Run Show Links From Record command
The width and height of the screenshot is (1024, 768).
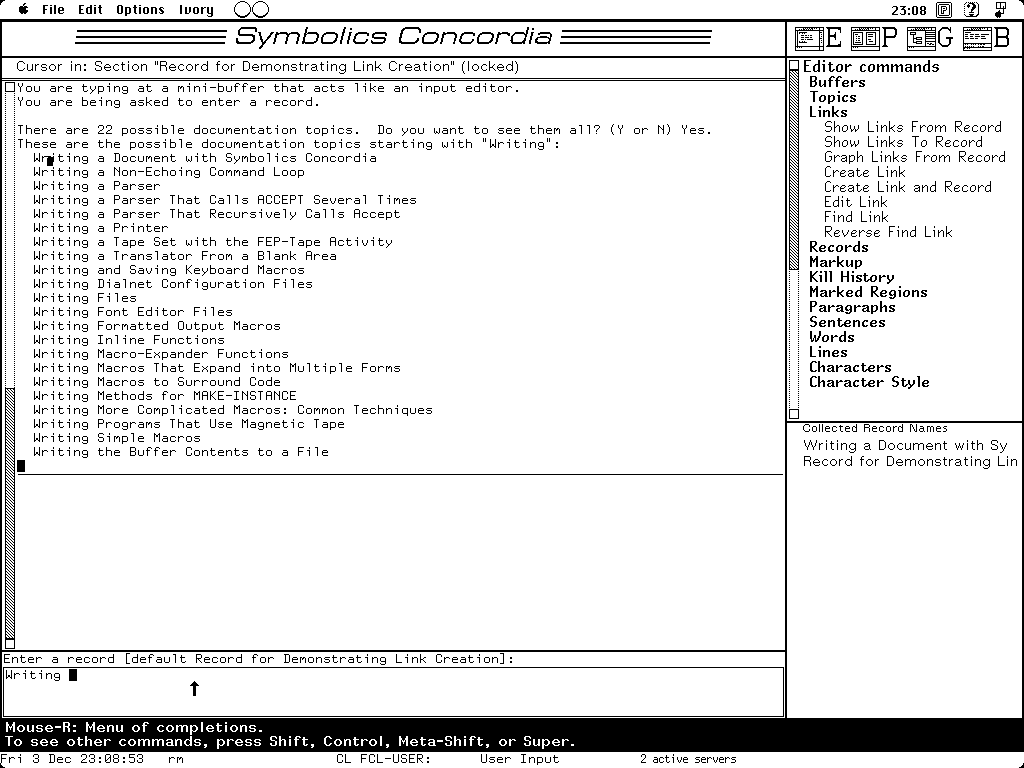[x=912, y=127]
